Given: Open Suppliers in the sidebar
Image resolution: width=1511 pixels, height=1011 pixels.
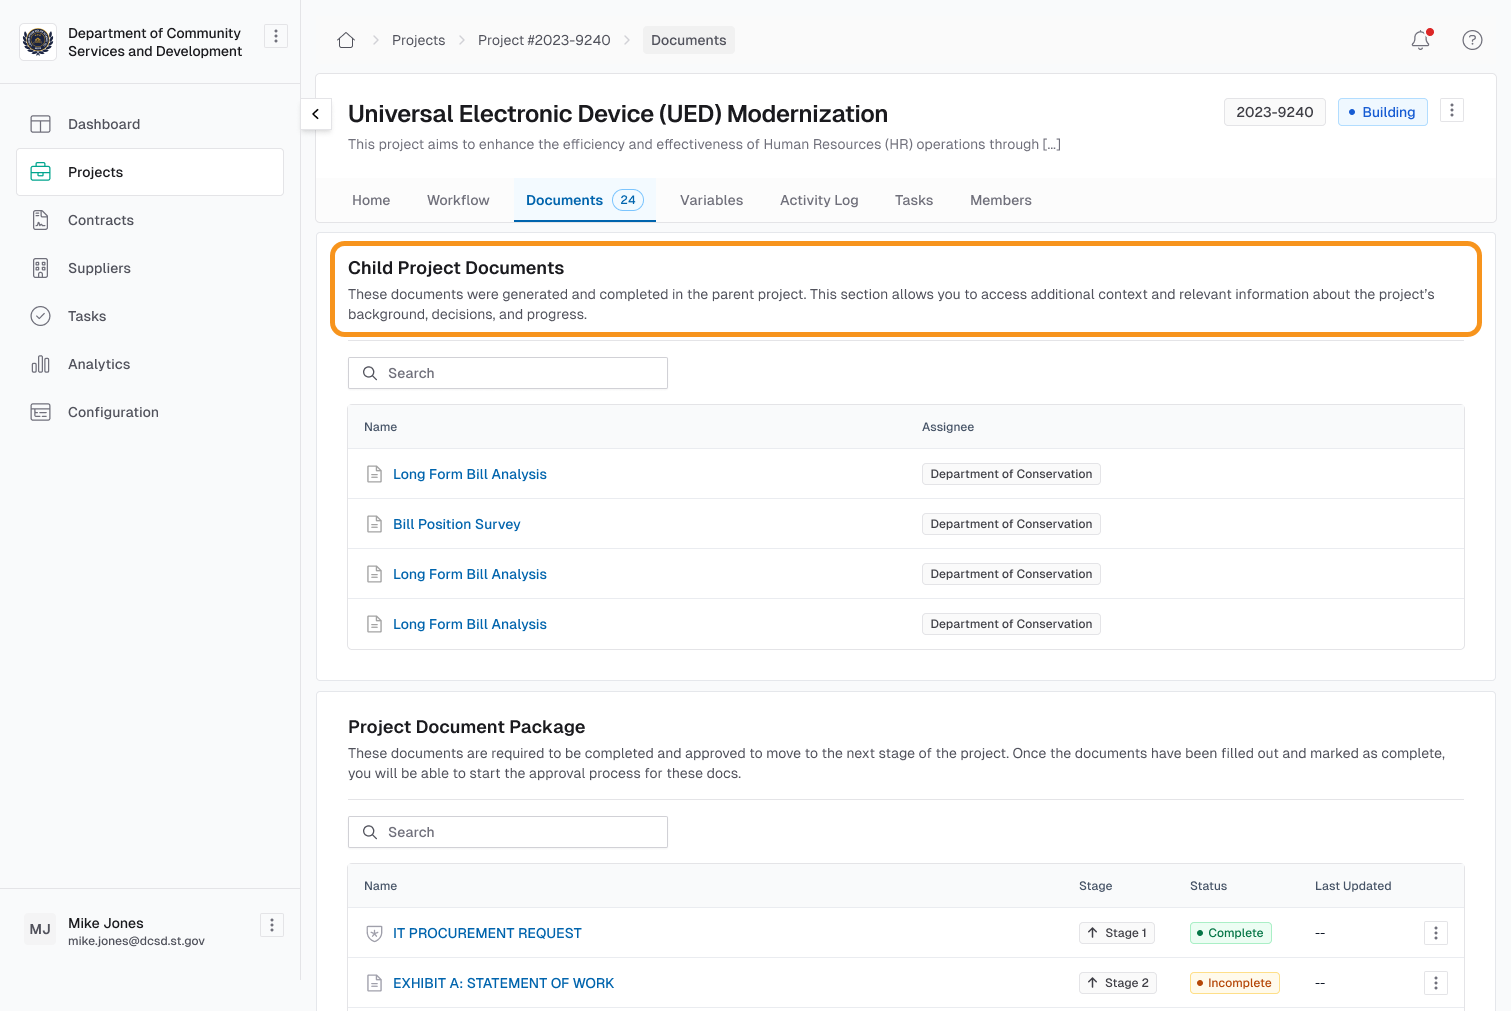Looking at the screenshot, I should tap(99, 268).
